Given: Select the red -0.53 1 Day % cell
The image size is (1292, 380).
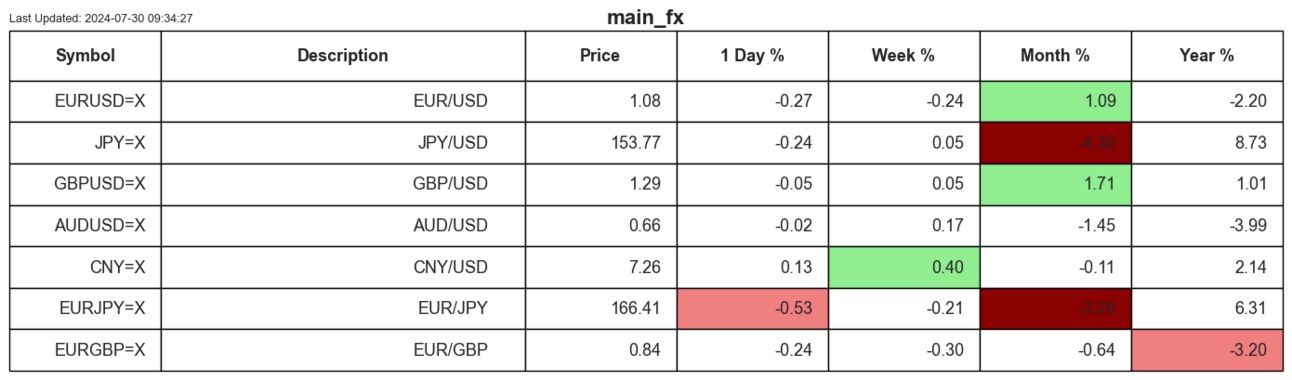Looking at the screenshot, I should (x=752, y=309).
